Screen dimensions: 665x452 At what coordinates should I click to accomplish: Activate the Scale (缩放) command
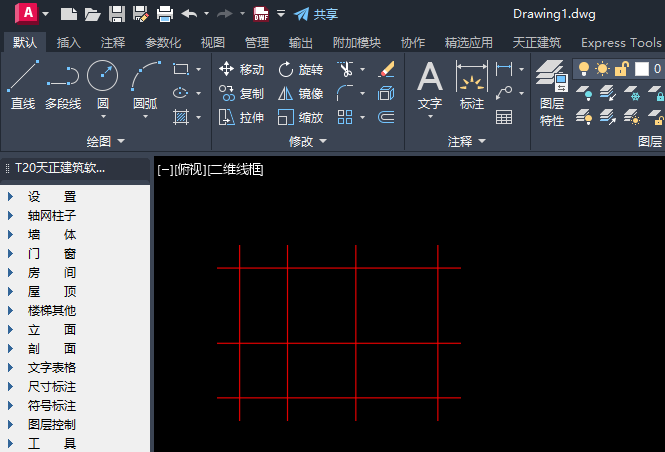click(301, 117)
